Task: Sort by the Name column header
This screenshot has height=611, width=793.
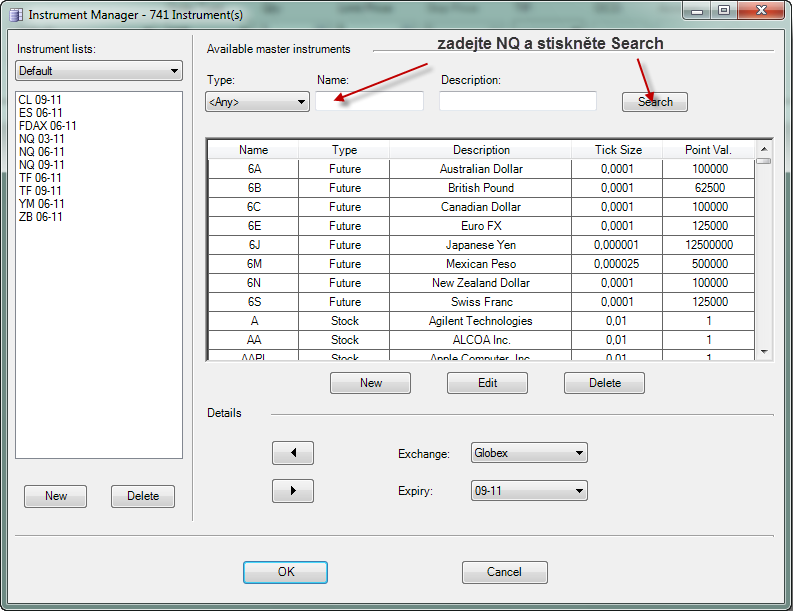Action: [x=253, y=150]
